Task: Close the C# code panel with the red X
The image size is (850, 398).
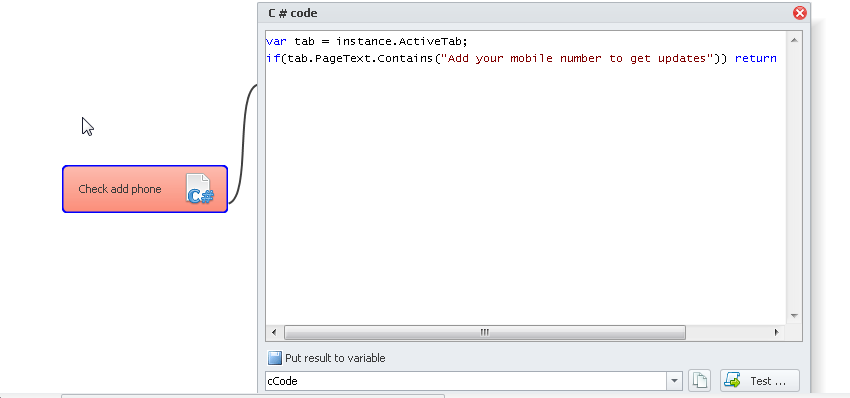Action: point(800,13)
